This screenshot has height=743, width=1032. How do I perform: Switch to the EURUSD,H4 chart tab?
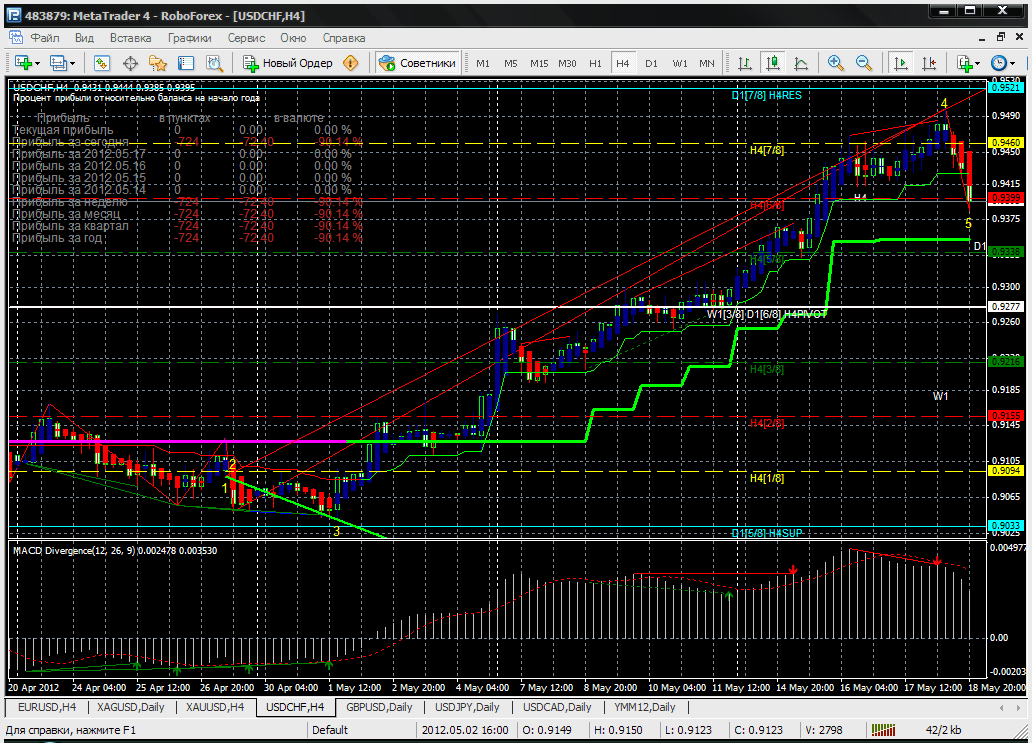point(47,707)
